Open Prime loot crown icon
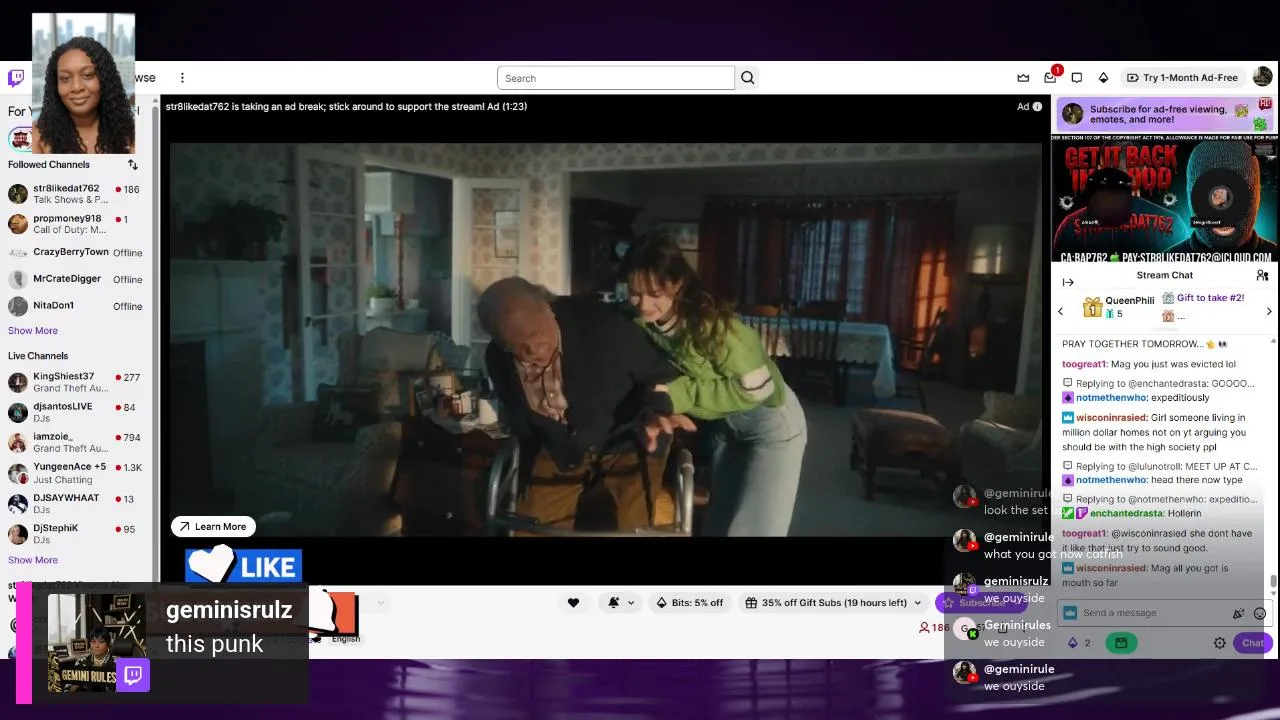1280x720 pixels. tap(1023, 78)
